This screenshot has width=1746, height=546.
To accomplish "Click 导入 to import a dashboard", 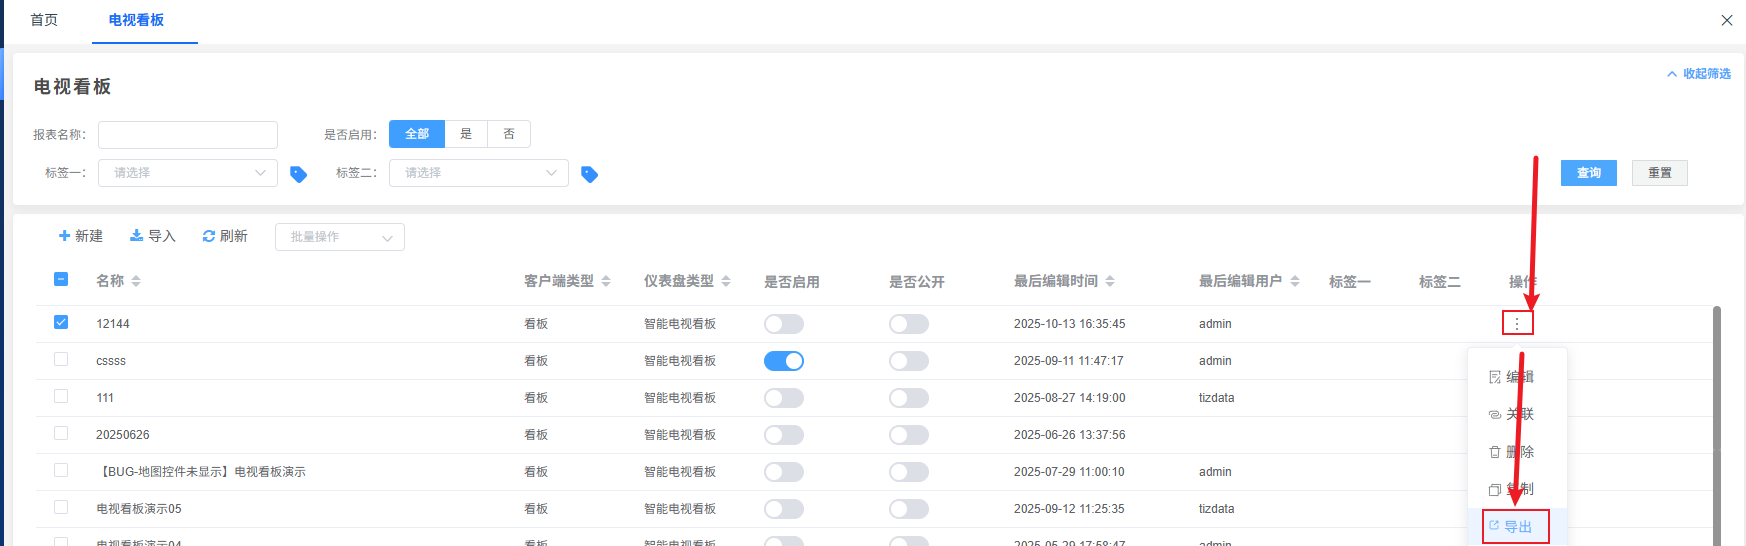I will tap(153, 236).
